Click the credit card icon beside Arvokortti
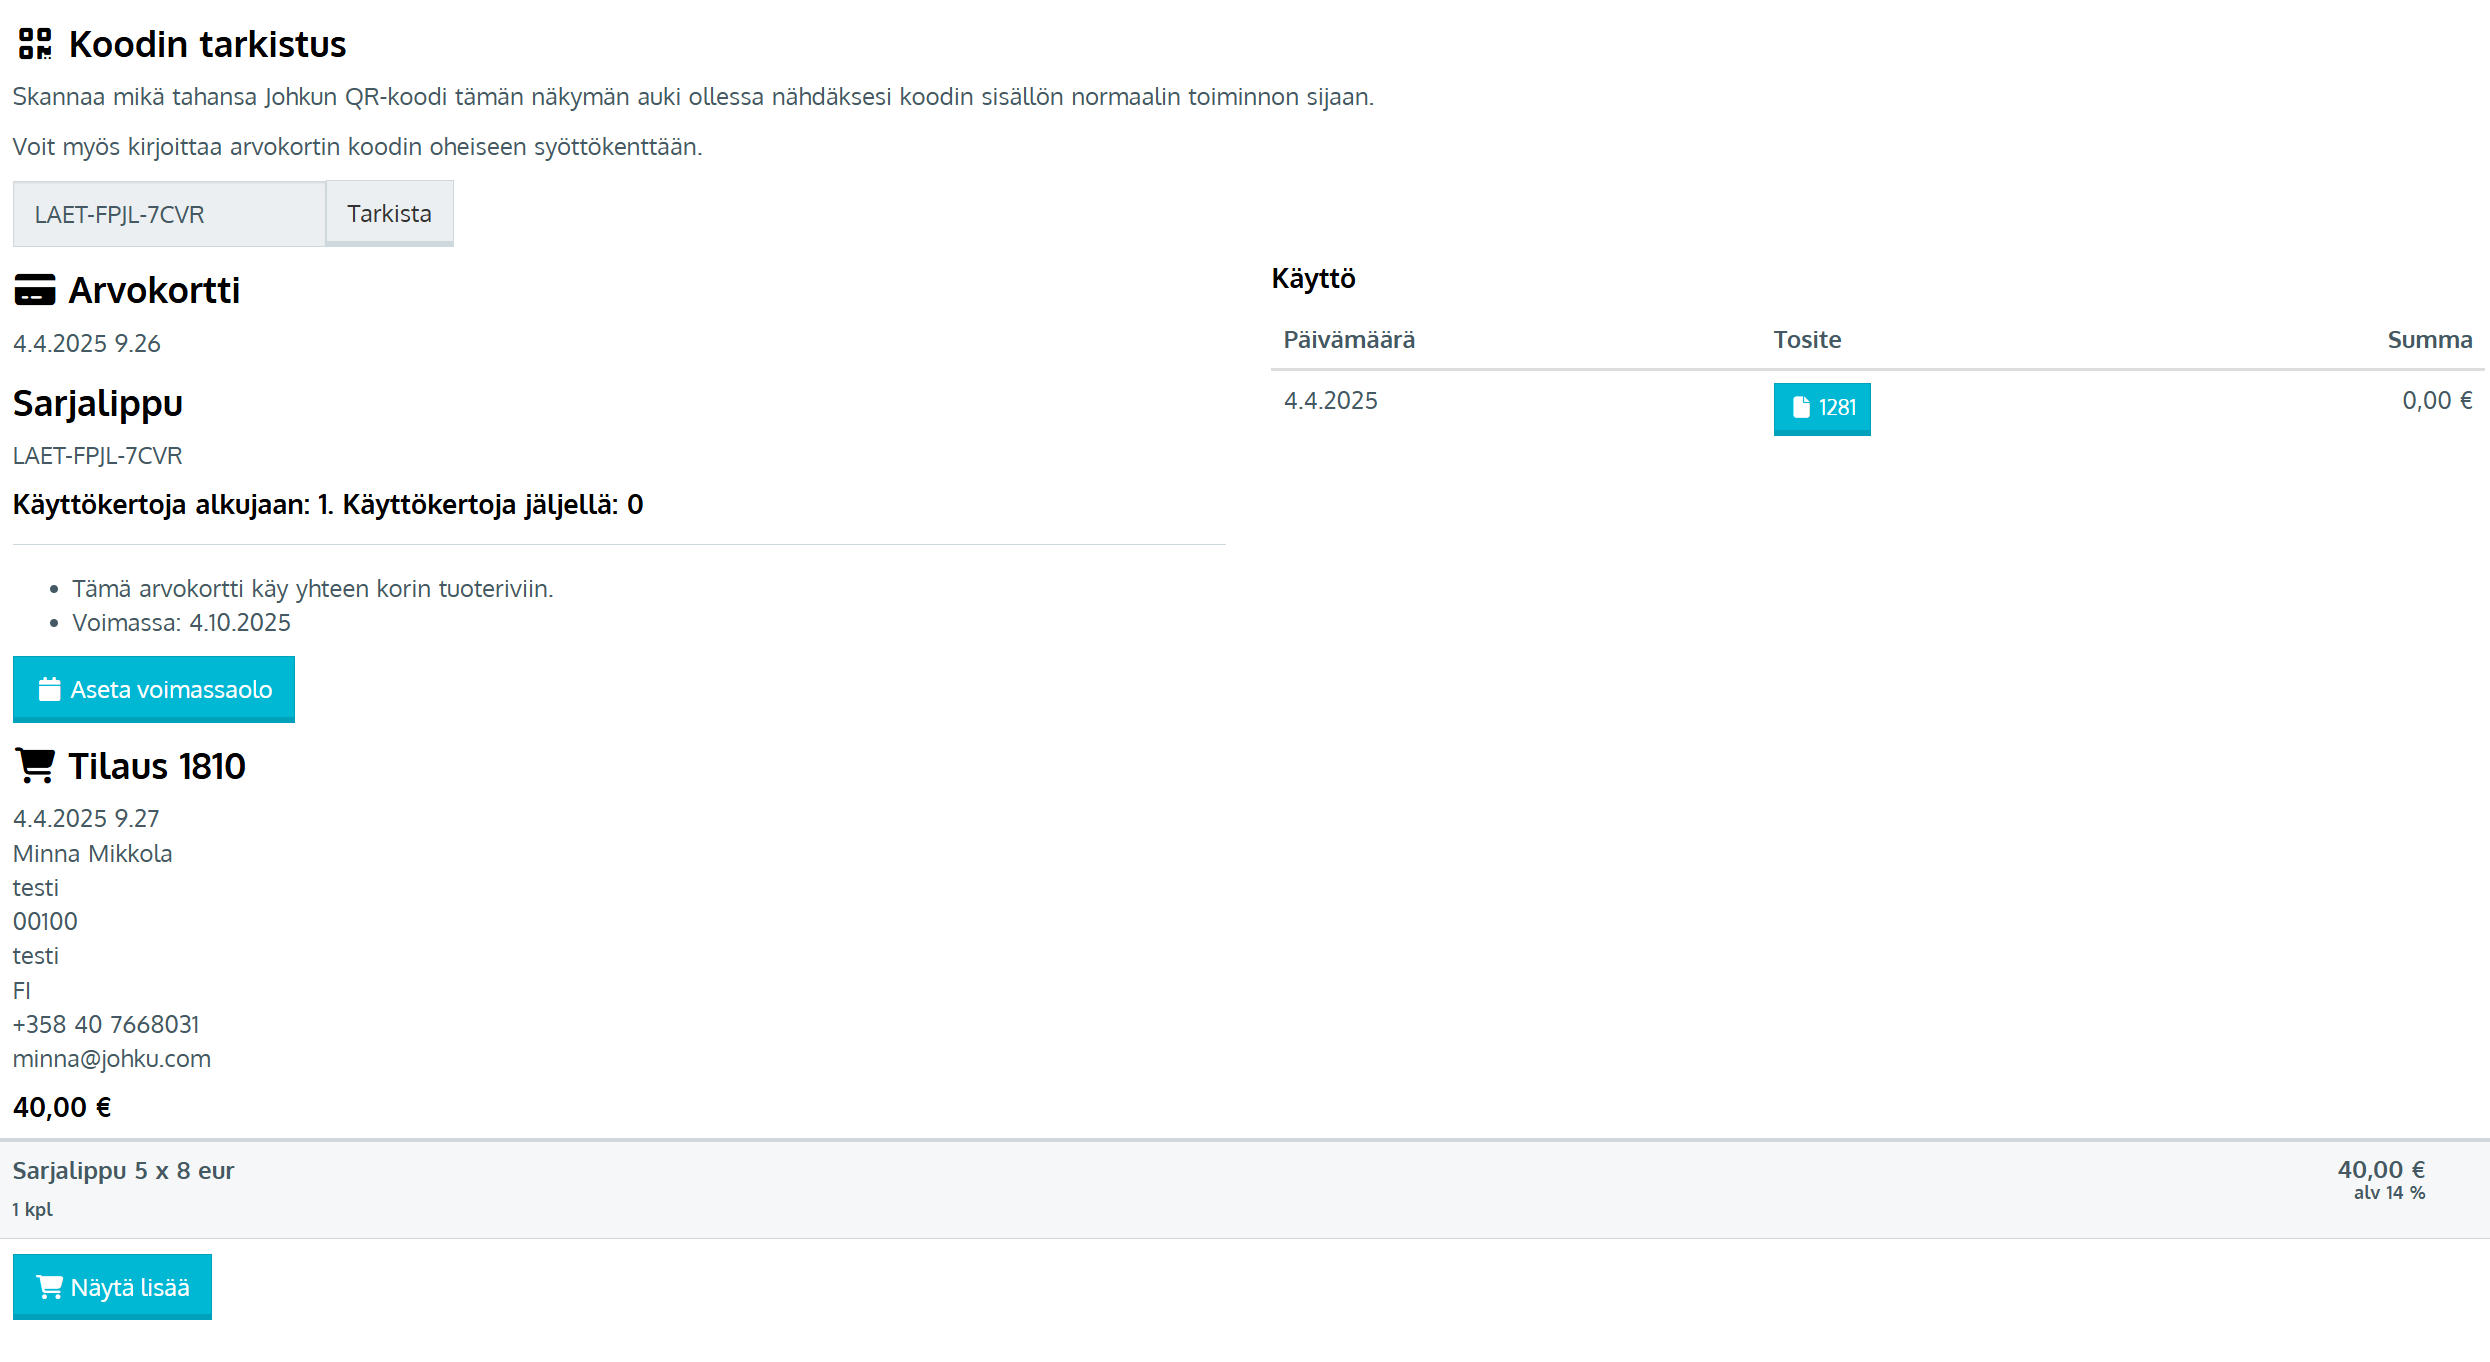The height and width of the screenshot is (1362, 2490). [35, 290]
